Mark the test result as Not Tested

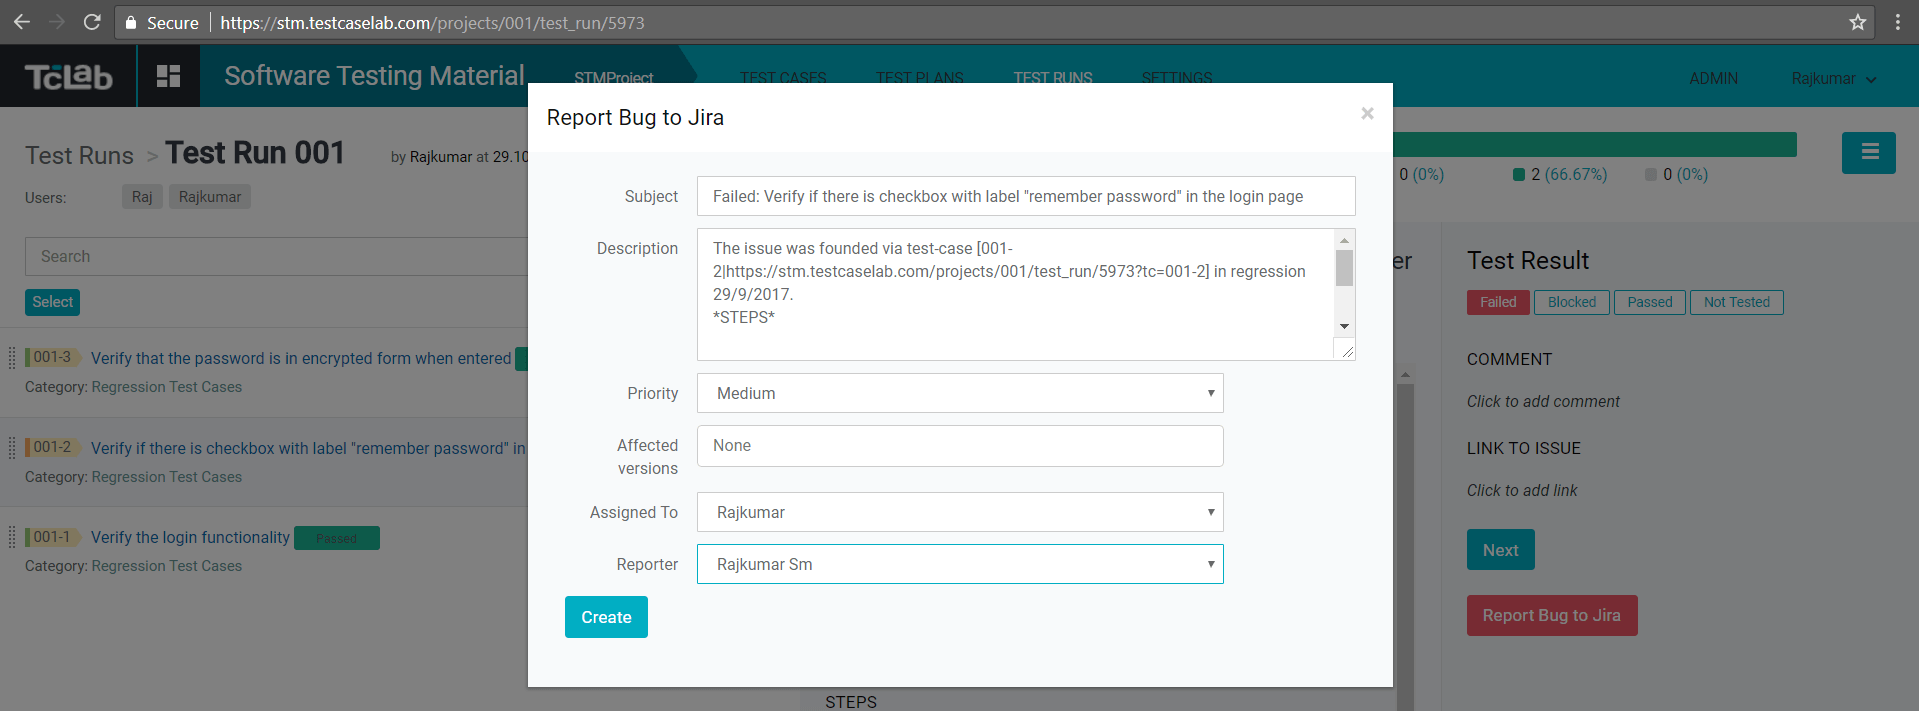(1737, 302)
